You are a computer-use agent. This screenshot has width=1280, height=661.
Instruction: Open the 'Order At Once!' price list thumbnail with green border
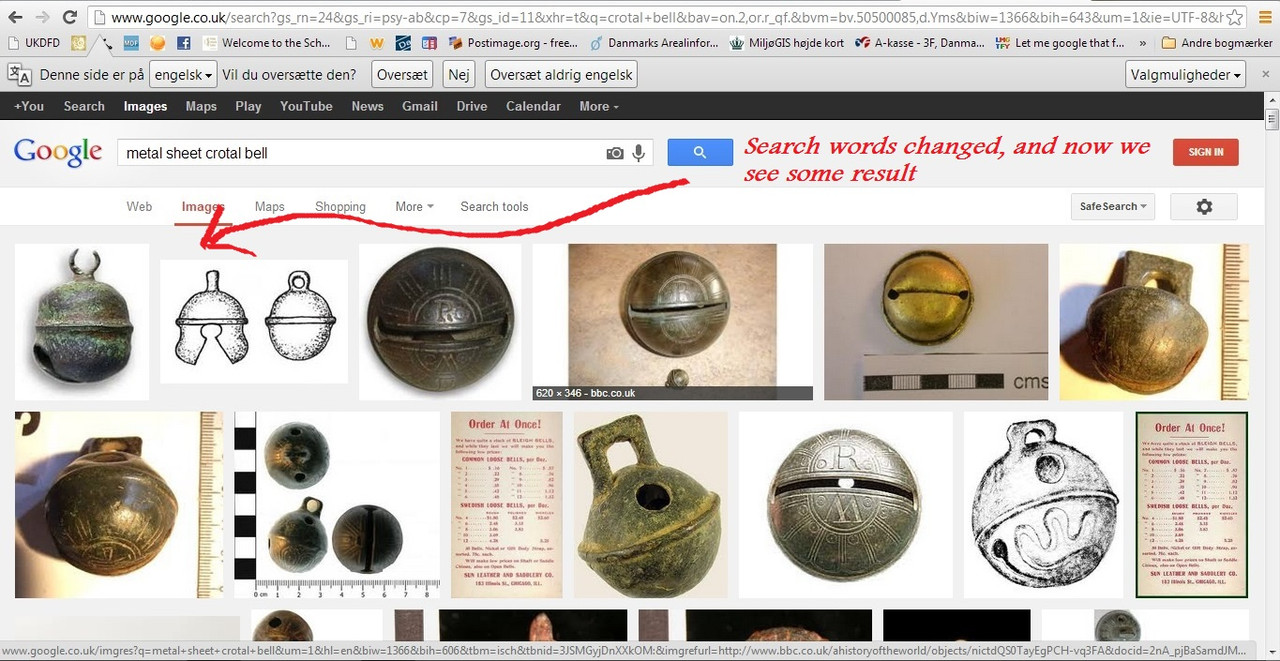(x=1192, y=505)
